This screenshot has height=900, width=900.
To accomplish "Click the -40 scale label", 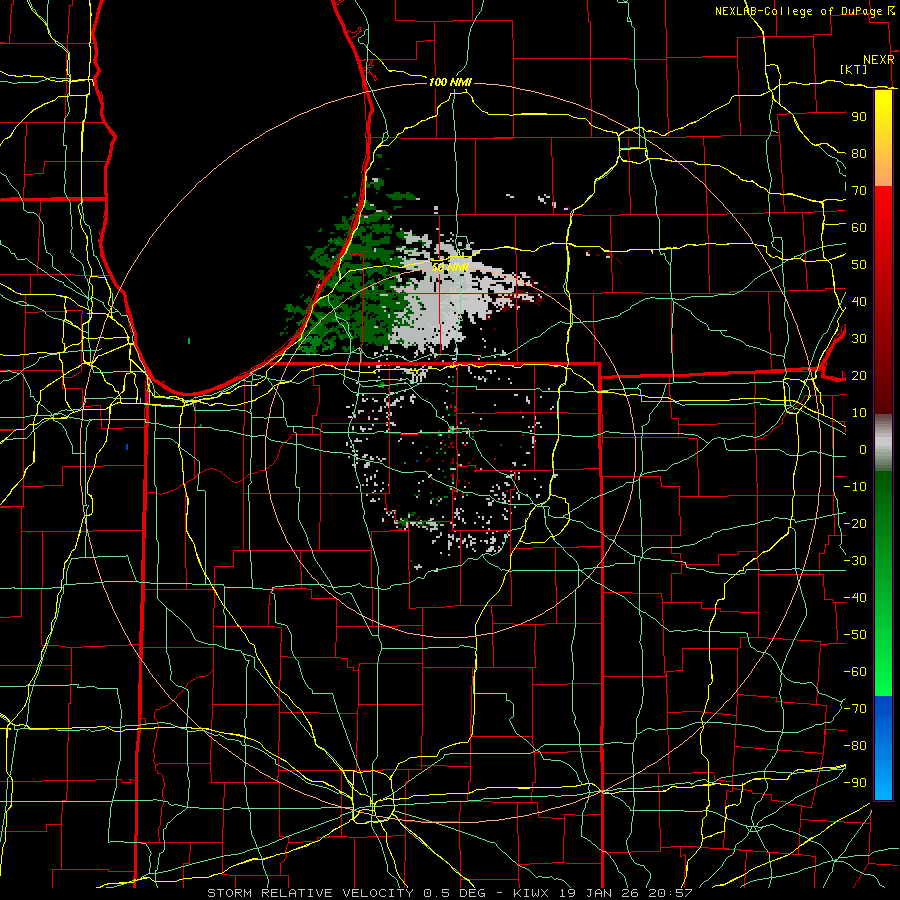I will point(855,598).
